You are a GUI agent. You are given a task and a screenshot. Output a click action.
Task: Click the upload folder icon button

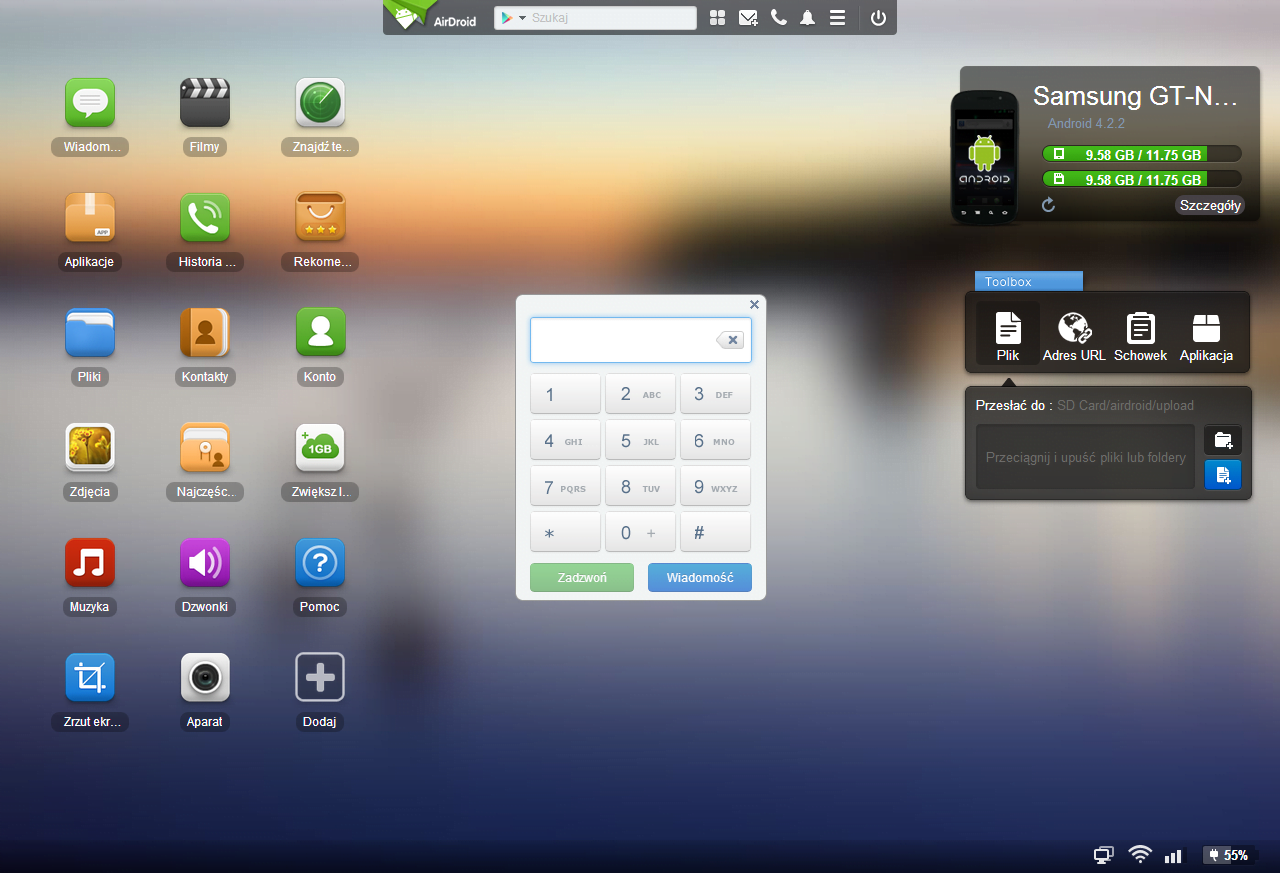click(x=1223, y=440)
